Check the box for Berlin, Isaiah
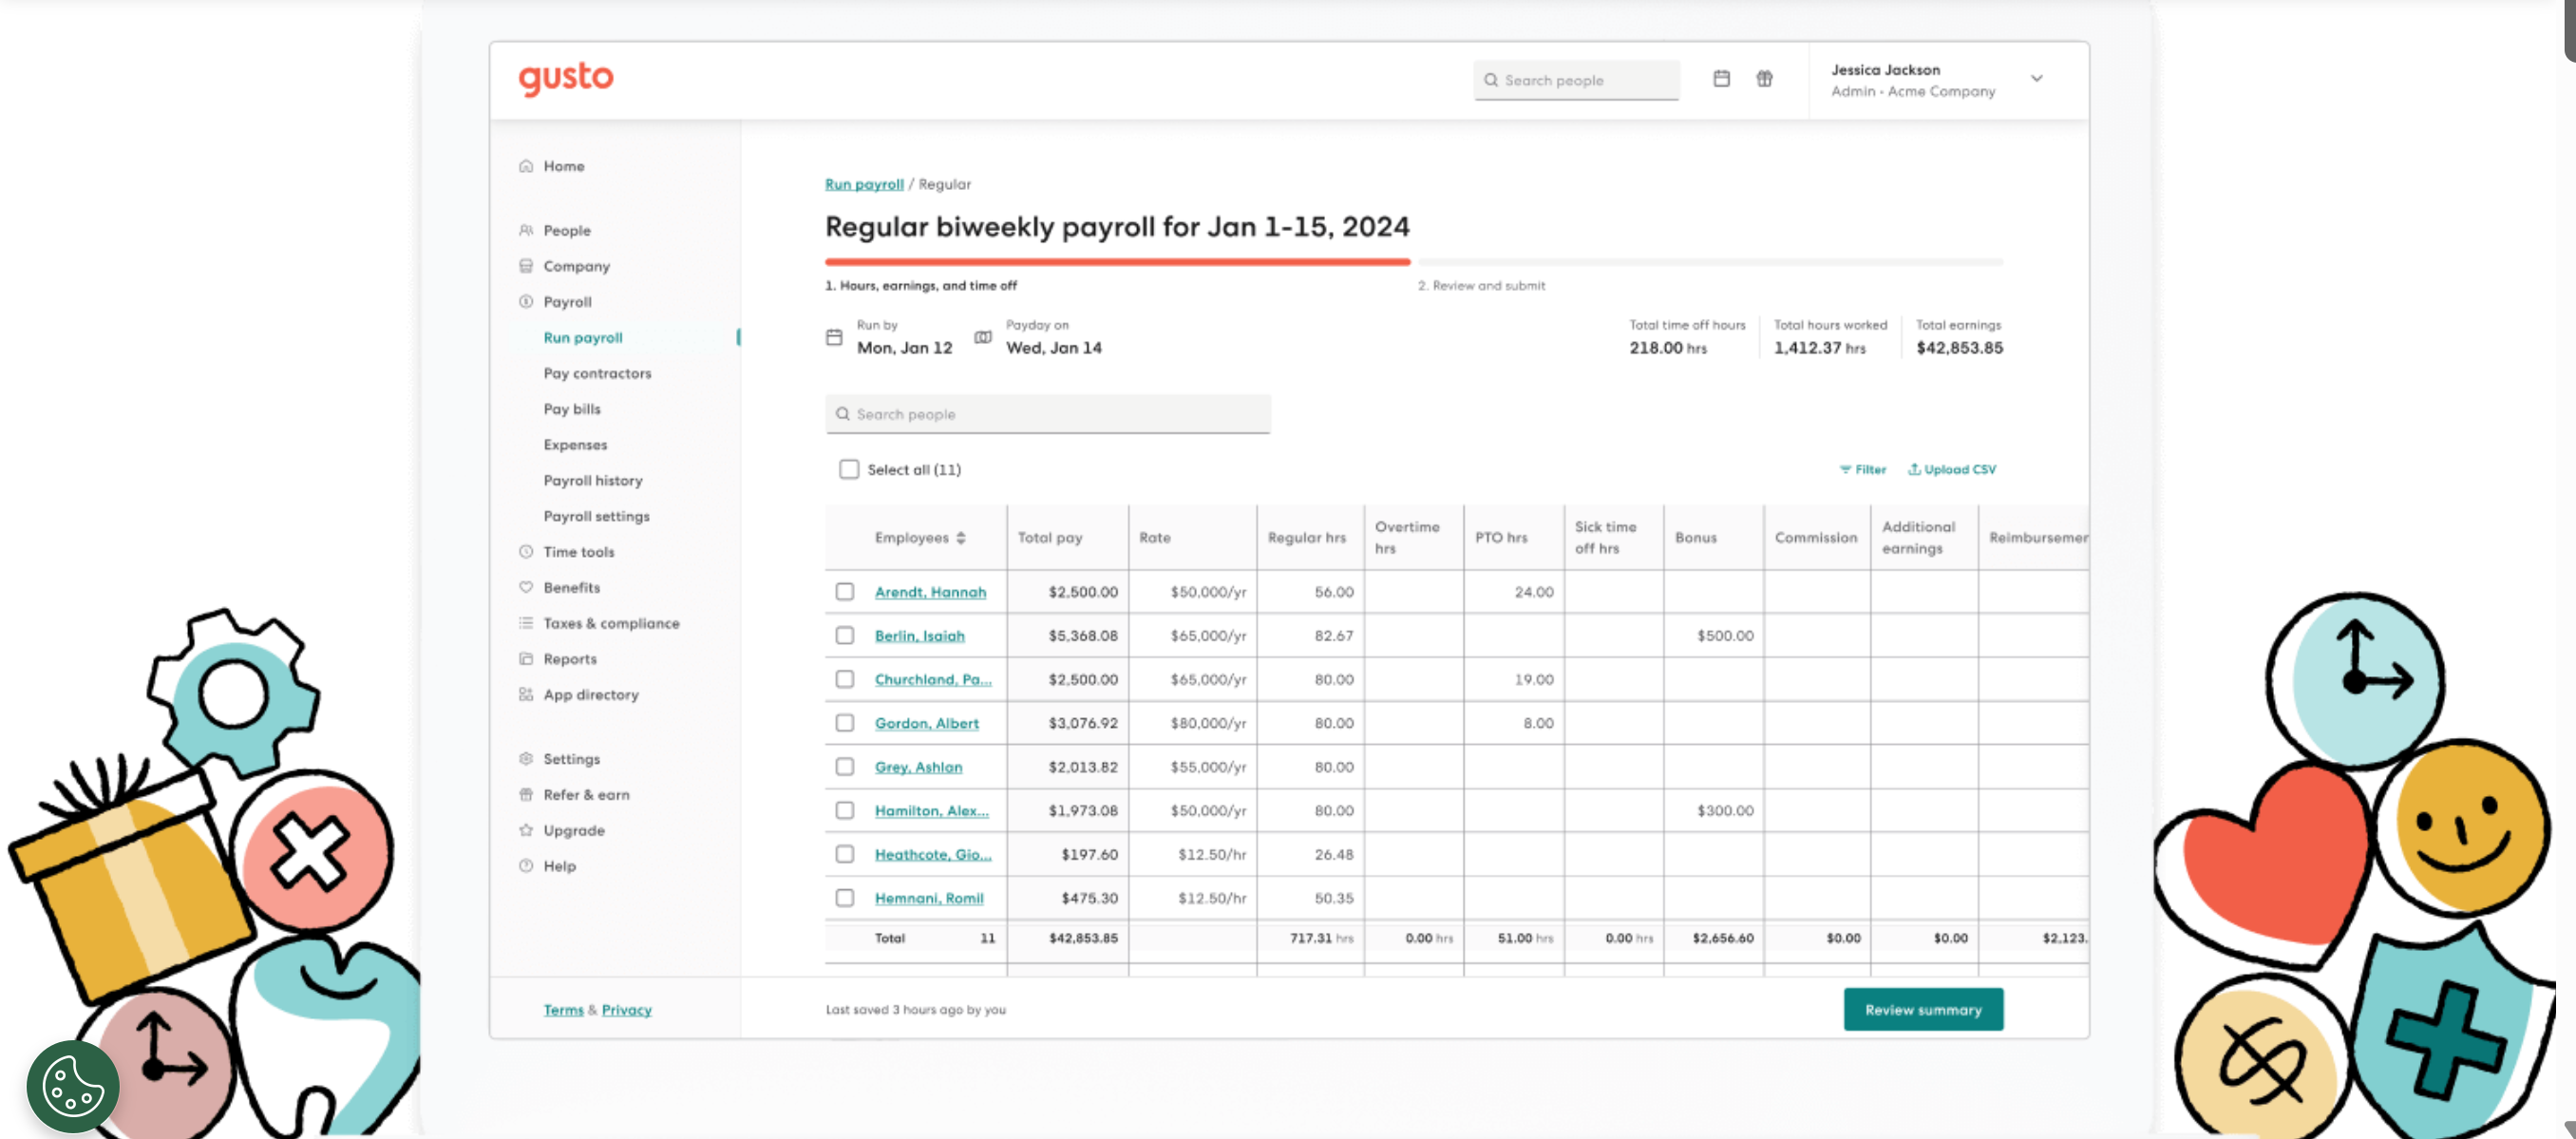Screen dimensions: 2576x1139 pos(845,636)
